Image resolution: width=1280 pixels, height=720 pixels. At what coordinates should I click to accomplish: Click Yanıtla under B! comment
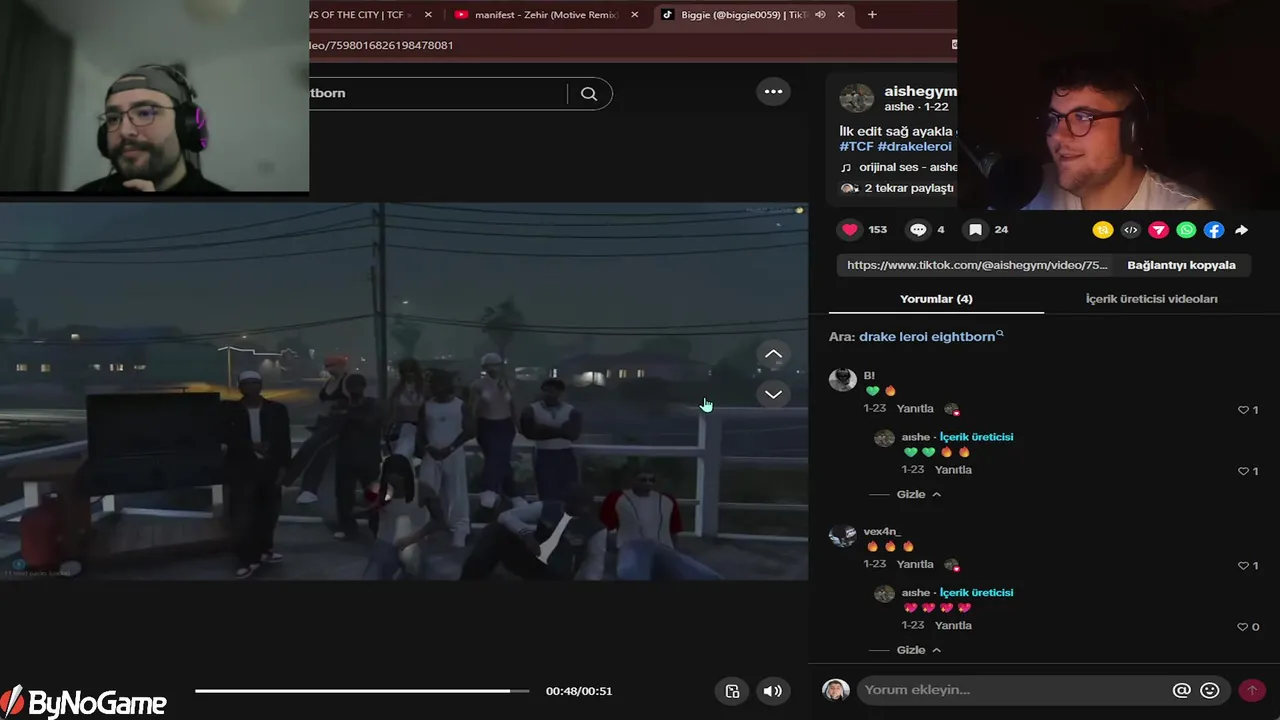915,409
